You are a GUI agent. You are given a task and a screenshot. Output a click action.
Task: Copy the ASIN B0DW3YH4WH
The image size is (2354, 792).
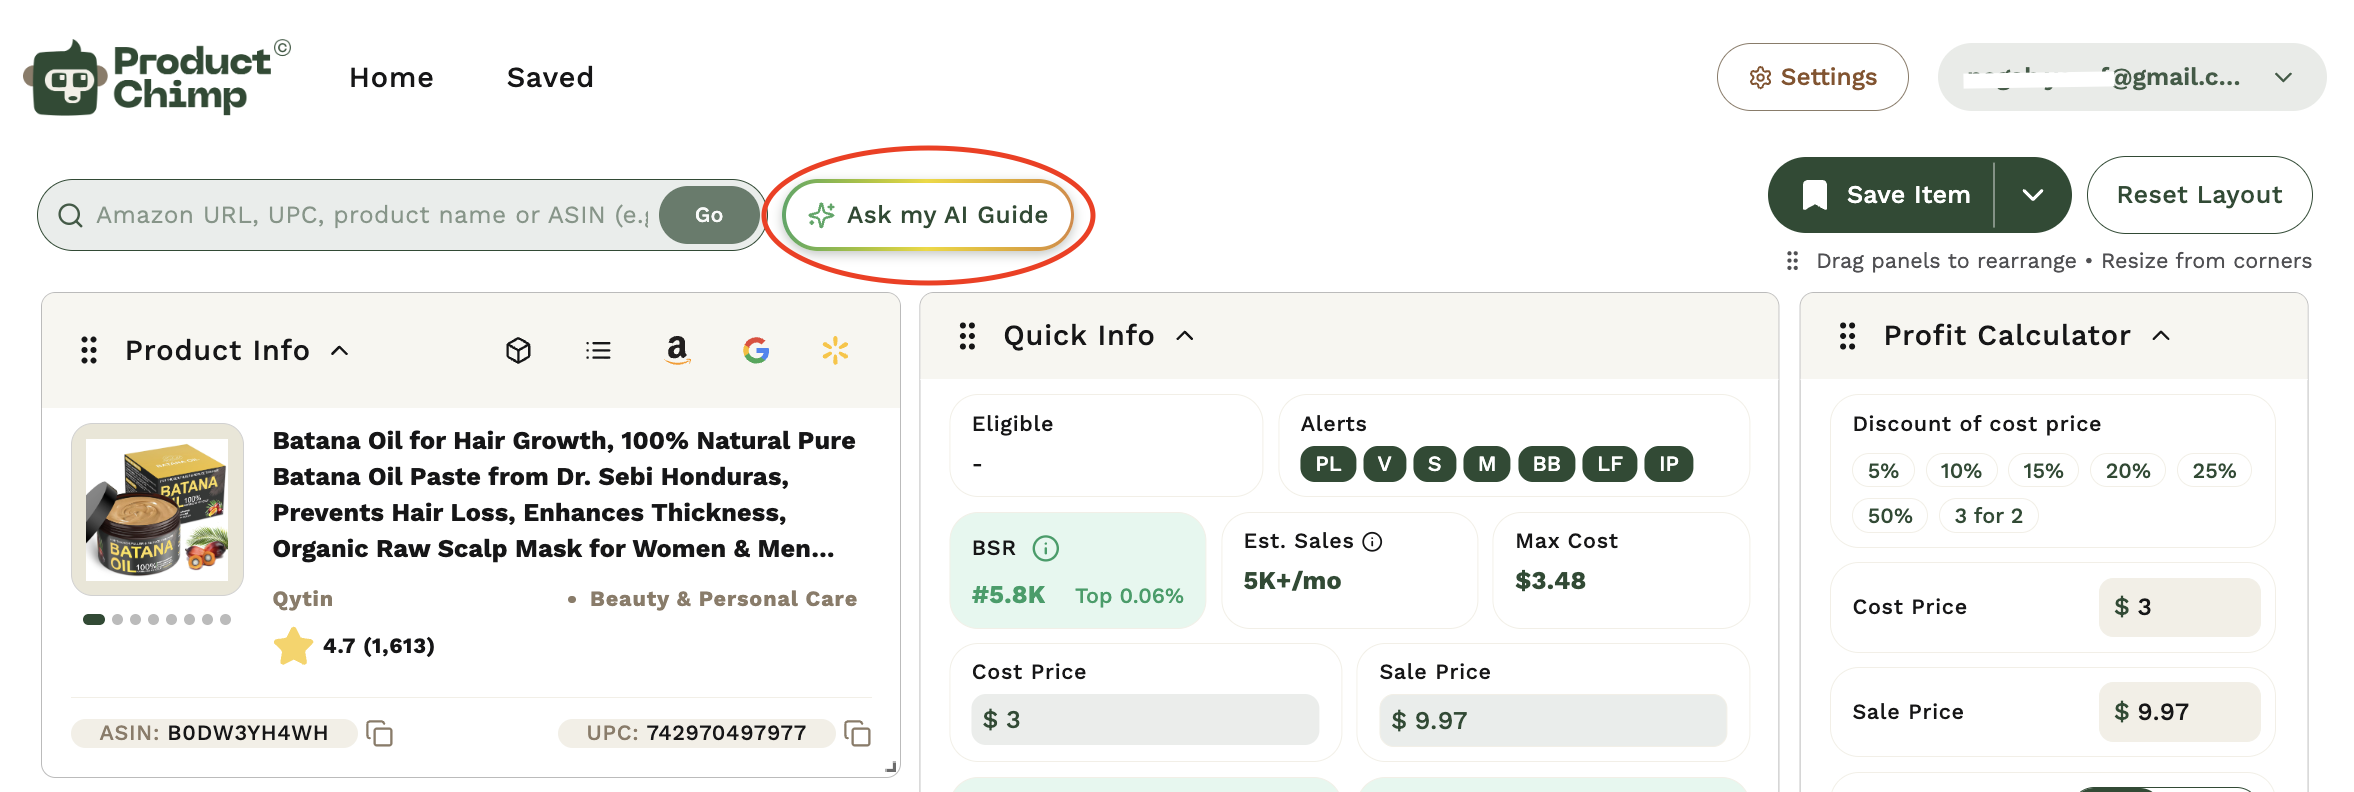(380, 733)
